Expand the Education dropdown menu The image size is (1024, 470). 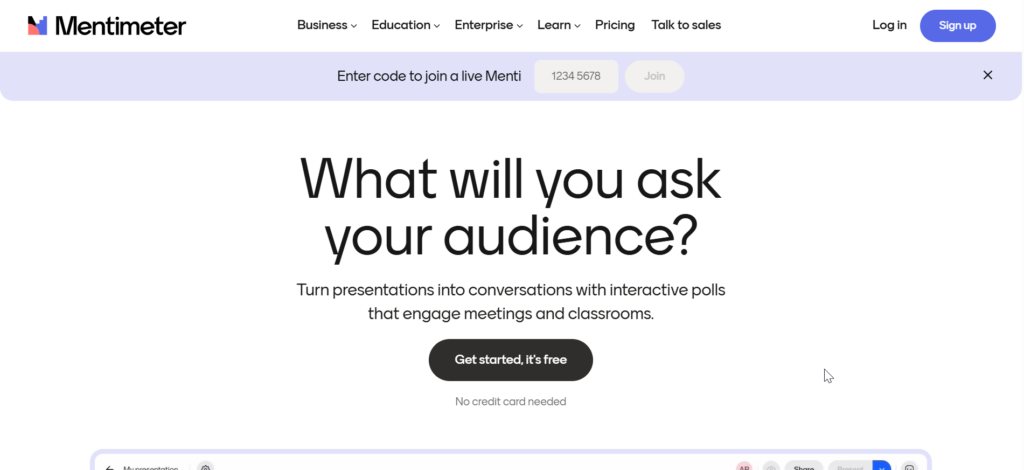click(406, 25)
